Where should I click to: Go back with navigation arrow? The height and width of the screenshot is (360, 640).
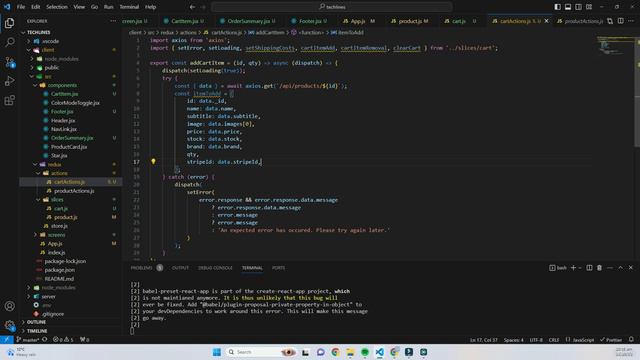pyautogui.click(x=192, y=7)
